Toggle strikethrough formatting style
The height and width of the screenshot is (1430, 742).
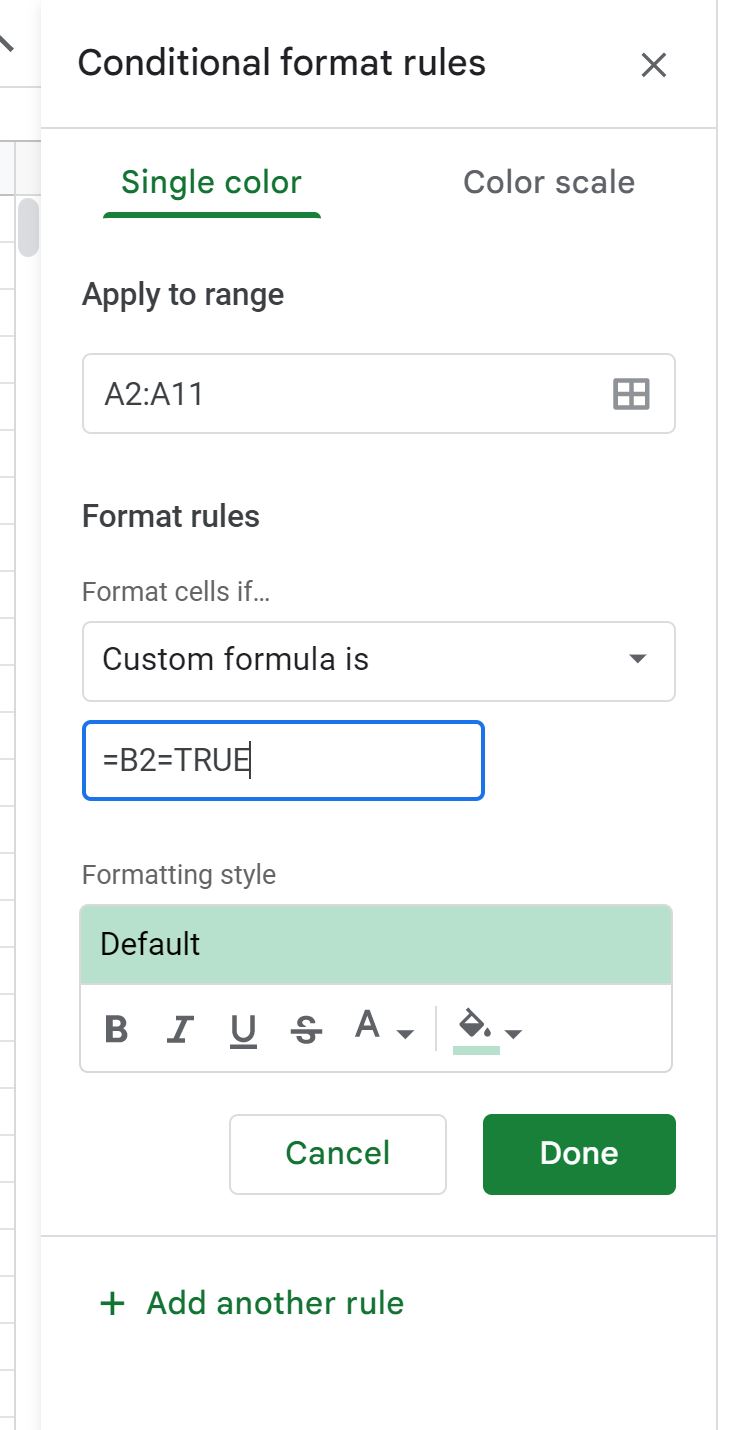[307, 1029]
